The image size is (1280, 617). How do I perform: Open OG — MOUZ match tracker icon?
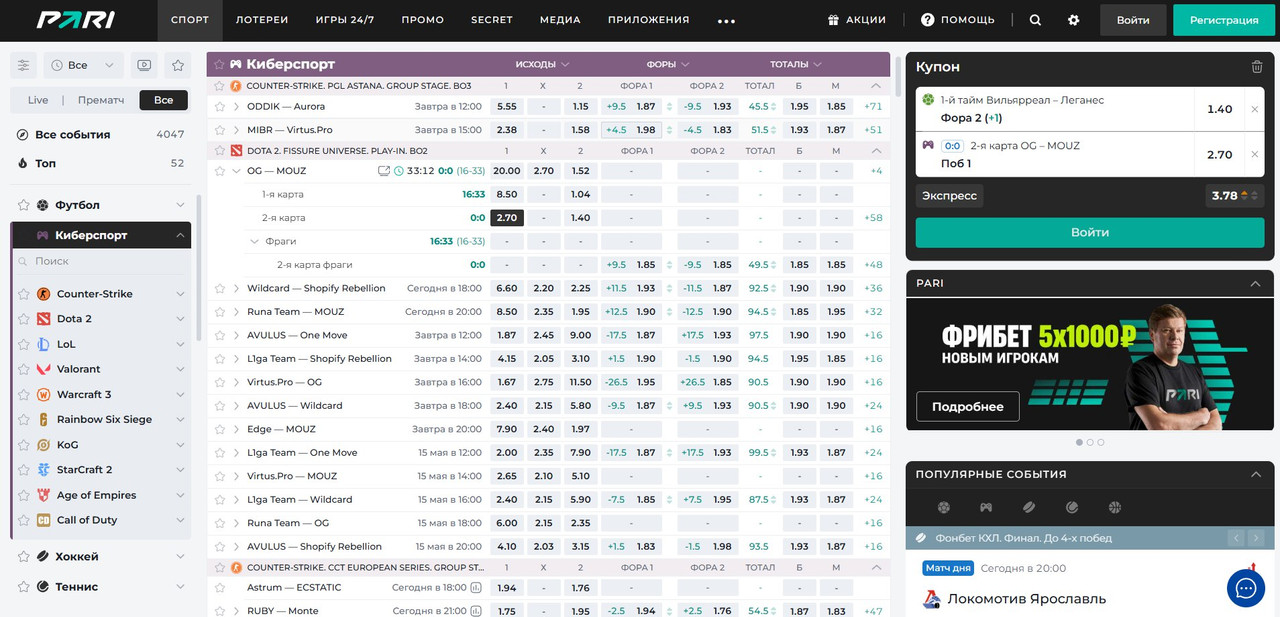[x=384, y=171]
